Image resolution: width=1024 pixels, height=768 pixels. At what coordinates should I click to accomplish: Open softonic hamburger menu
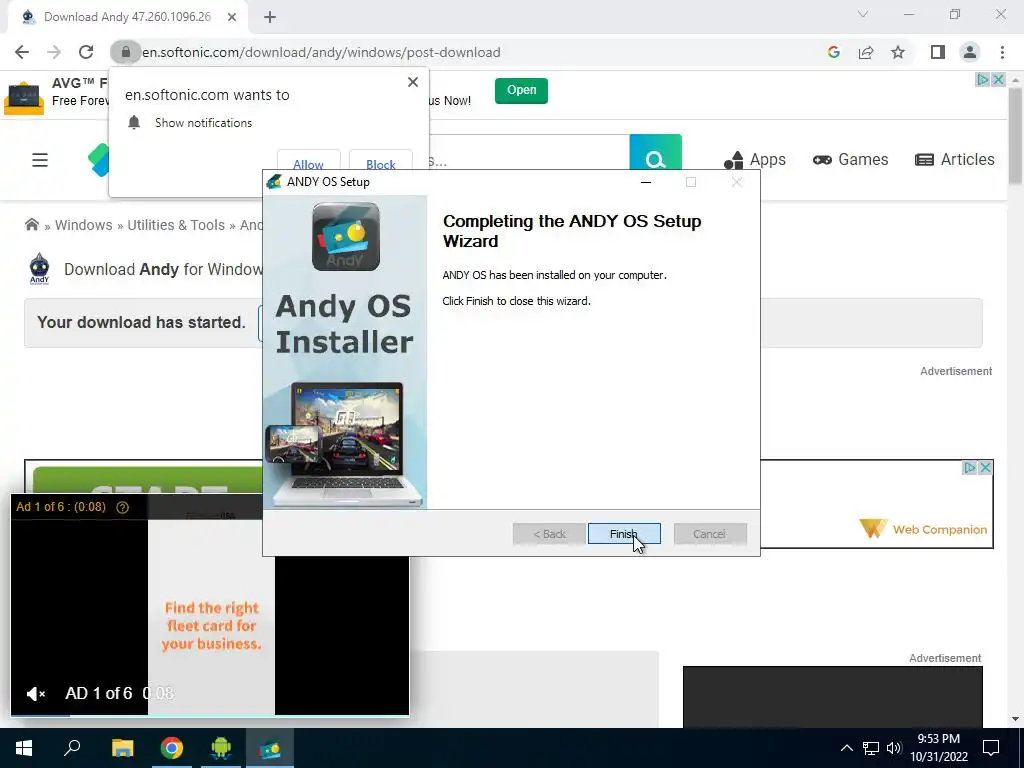[x=40, y=160]
